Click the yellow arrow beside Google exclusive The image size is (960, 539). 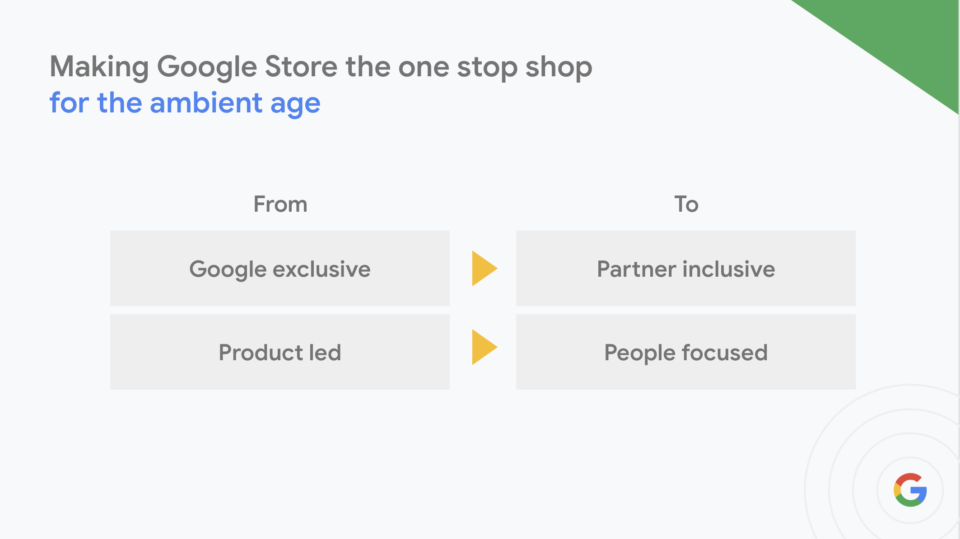point(484,268)
